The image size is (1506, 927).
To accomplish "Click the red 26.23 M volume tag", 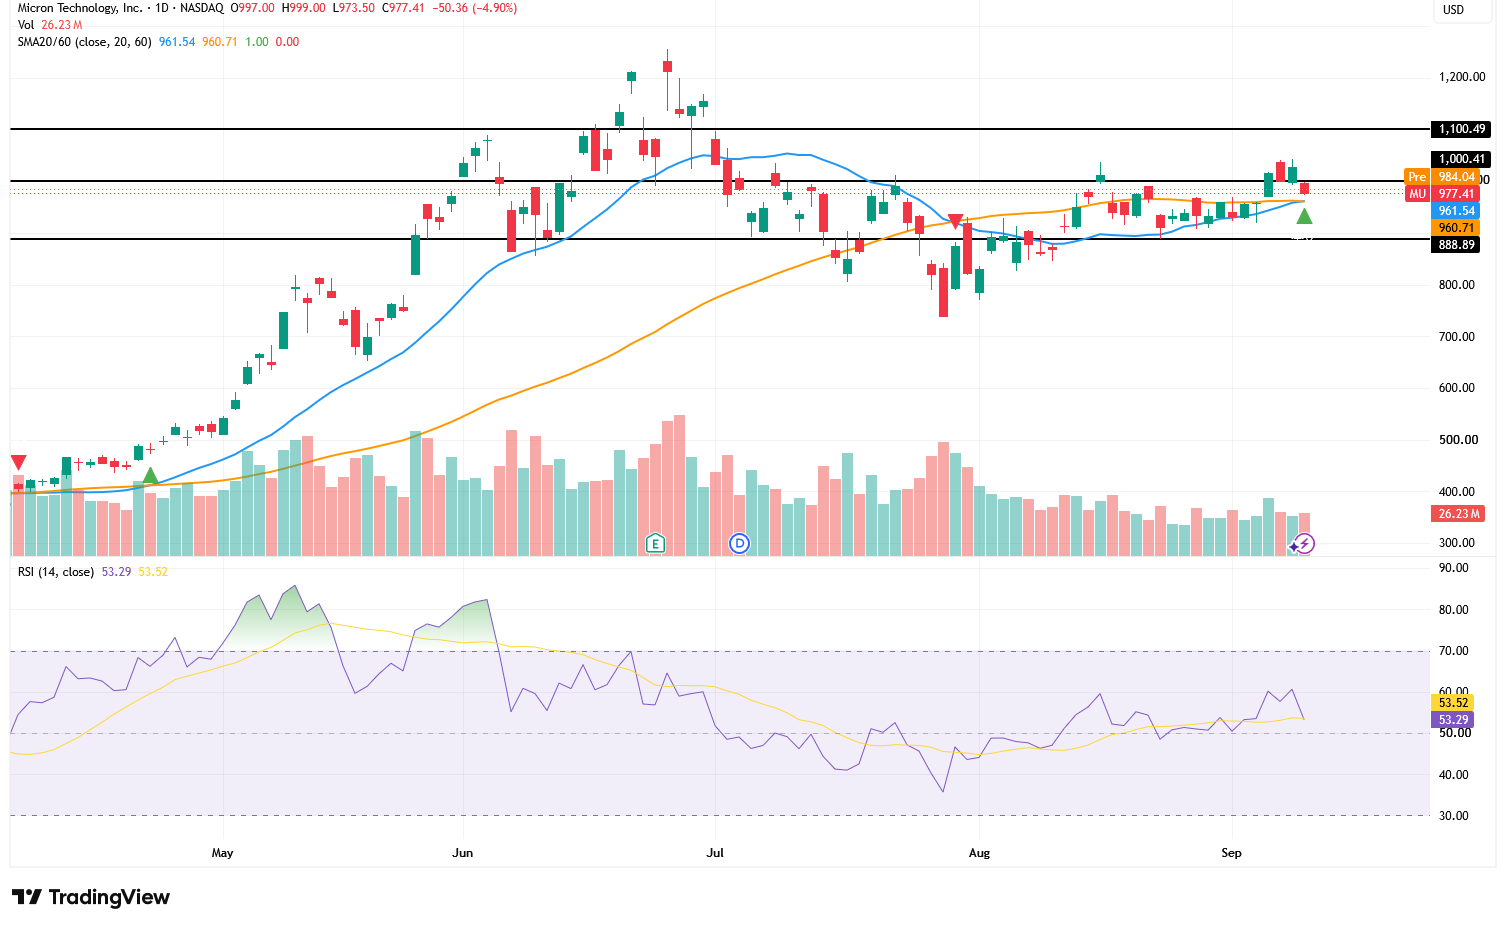I will [x=1459, y=514].
